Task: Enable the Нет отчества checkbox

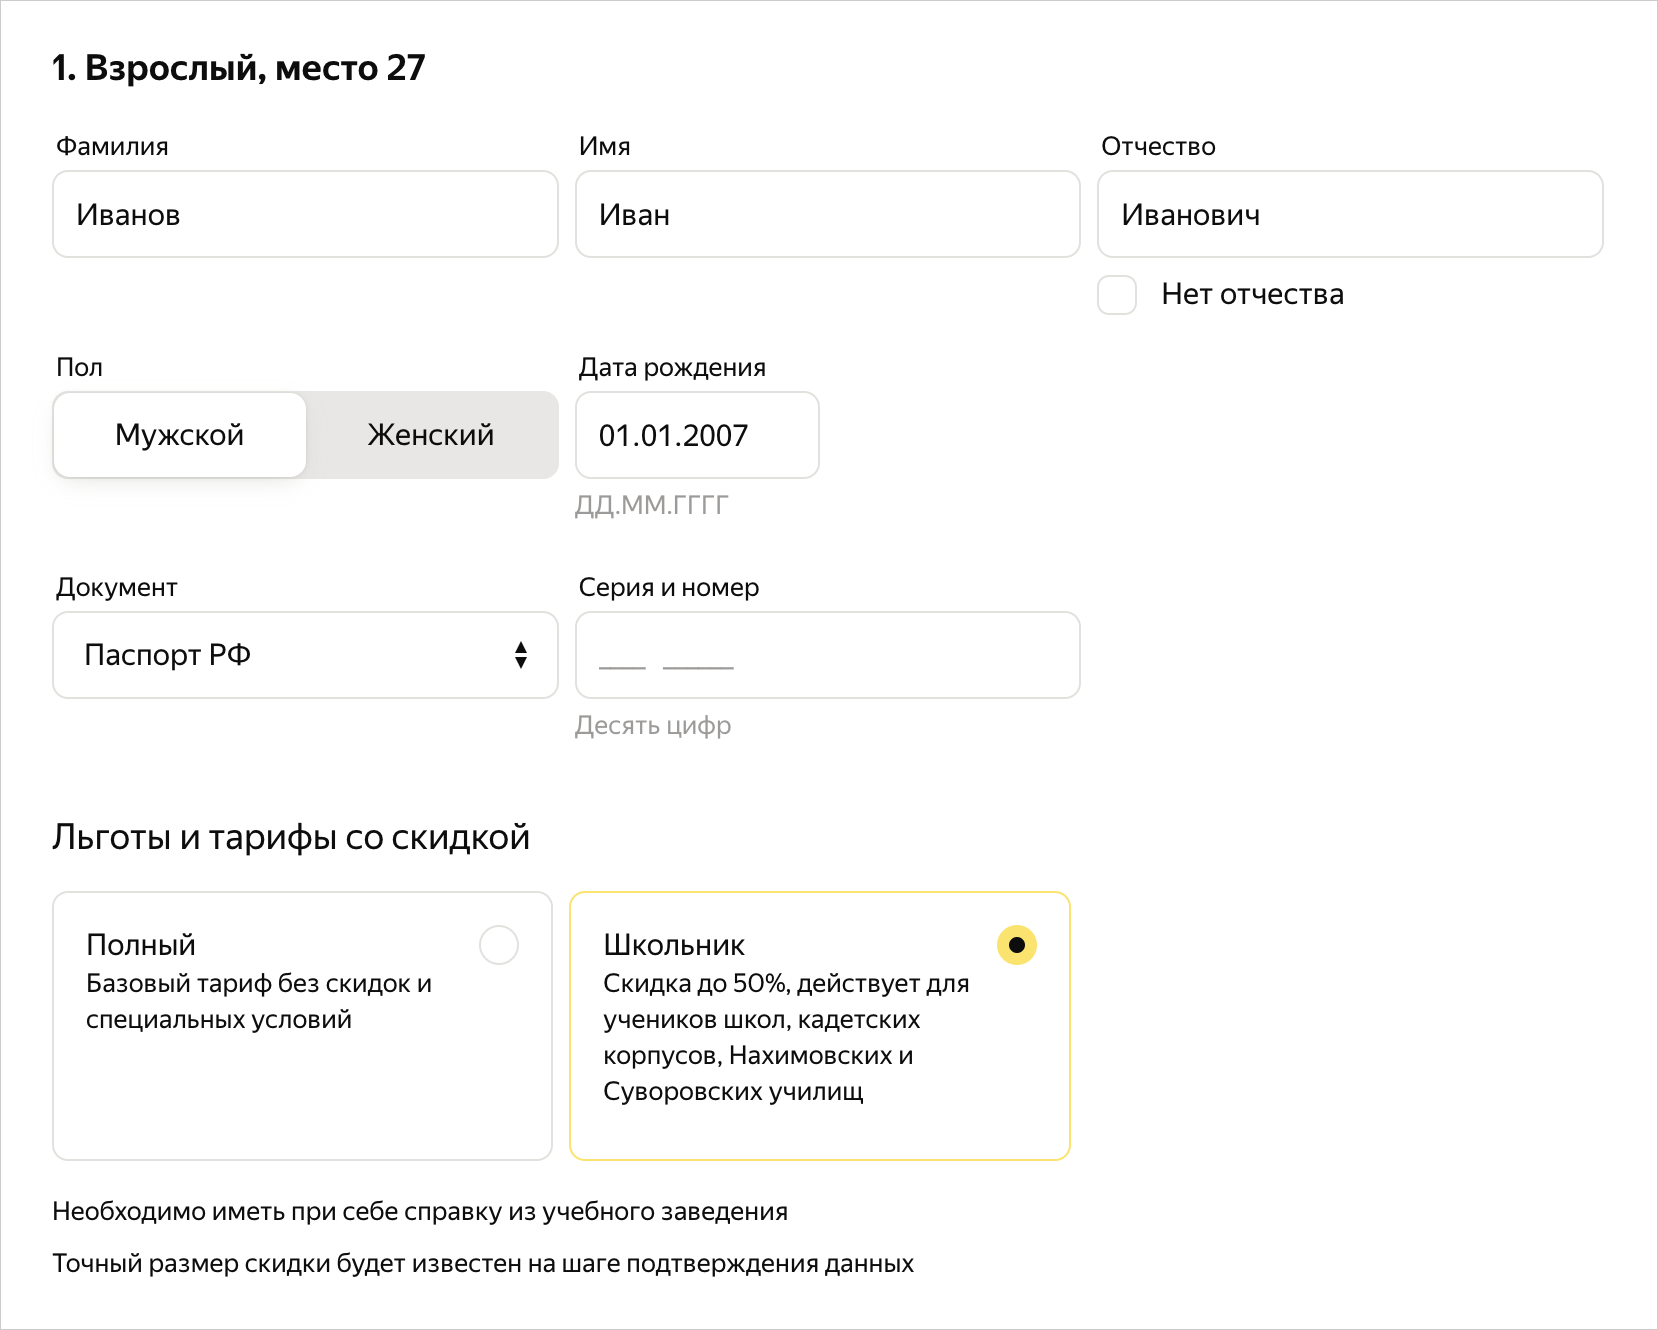Action: (x=1117, y=295)
